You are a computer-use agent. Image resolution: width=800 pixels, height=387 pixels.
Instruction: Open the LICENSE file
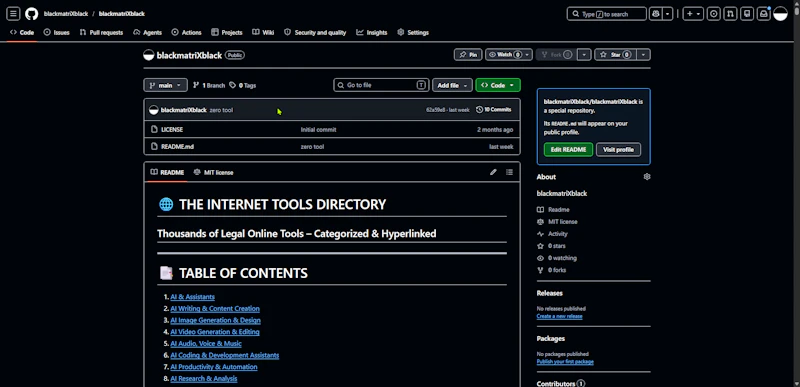[x=172, y=130]
